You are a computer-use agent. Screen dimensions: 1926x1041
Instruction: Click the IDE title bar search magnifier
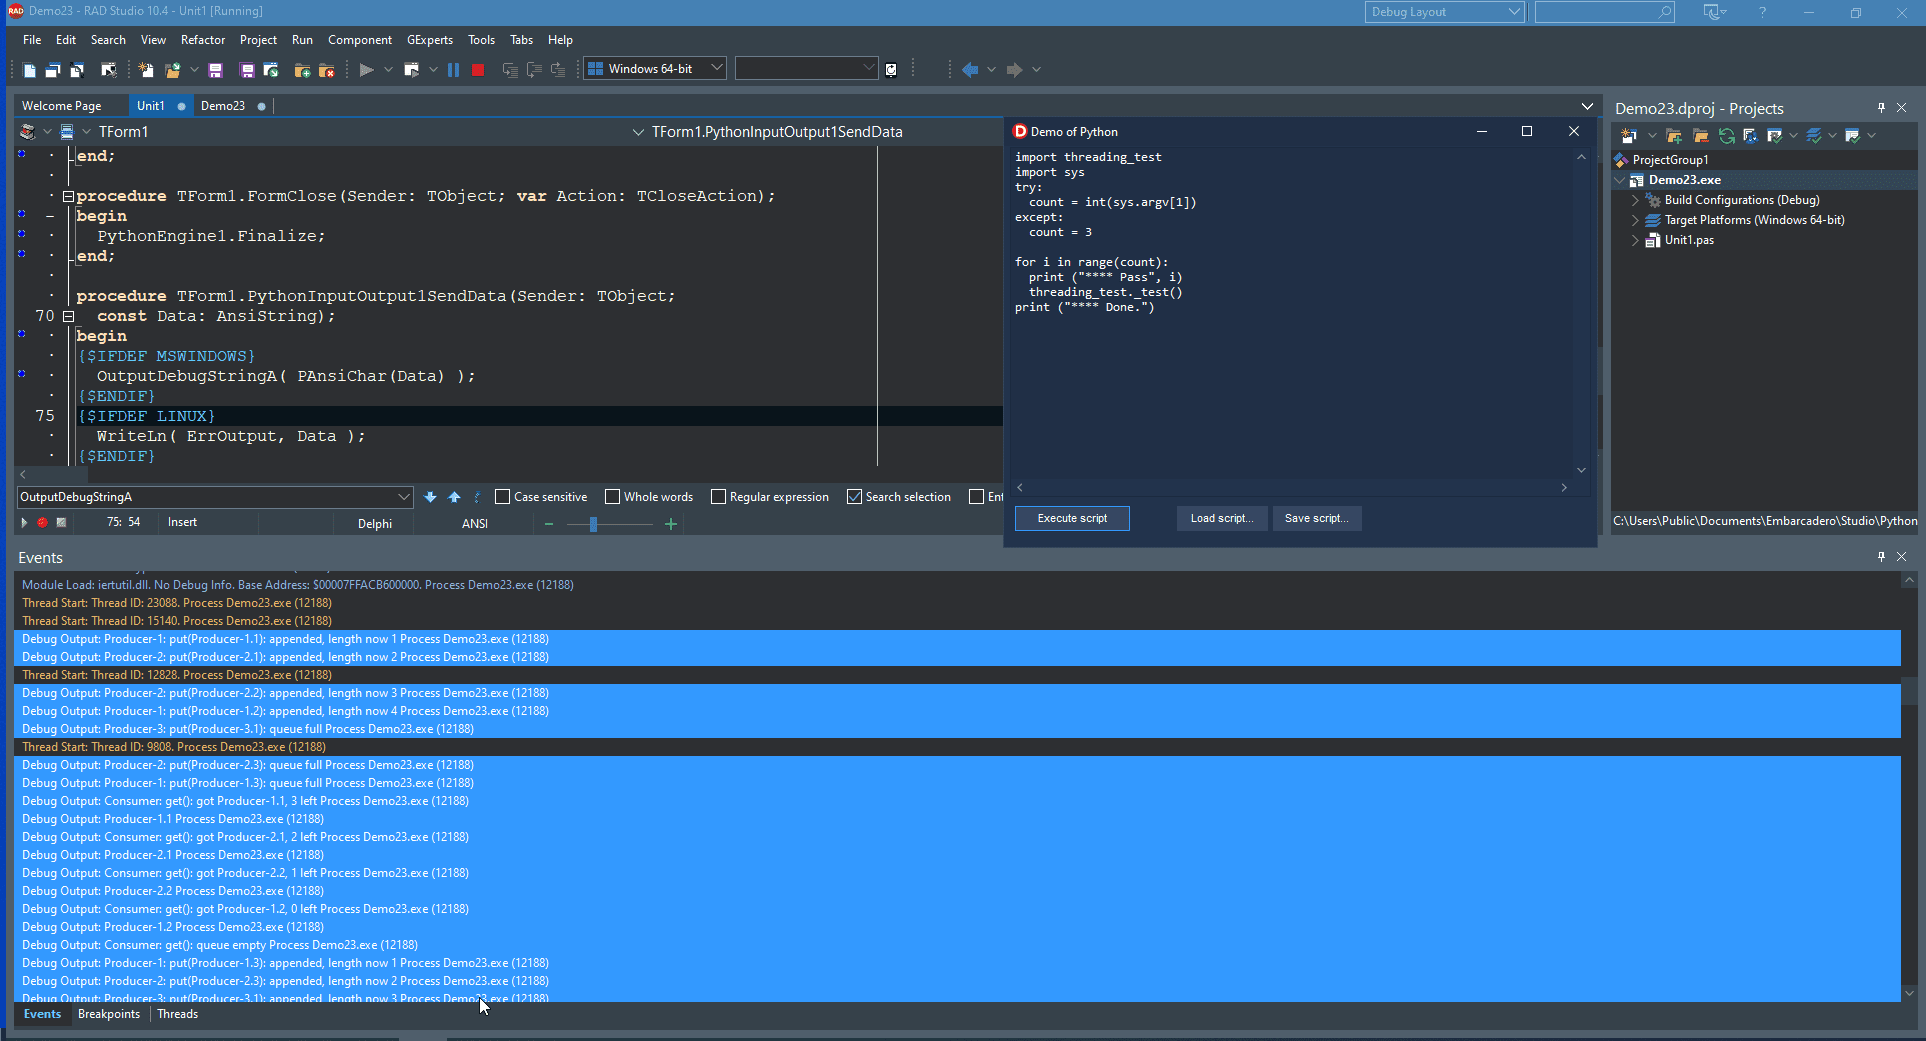pos(1664,12)
